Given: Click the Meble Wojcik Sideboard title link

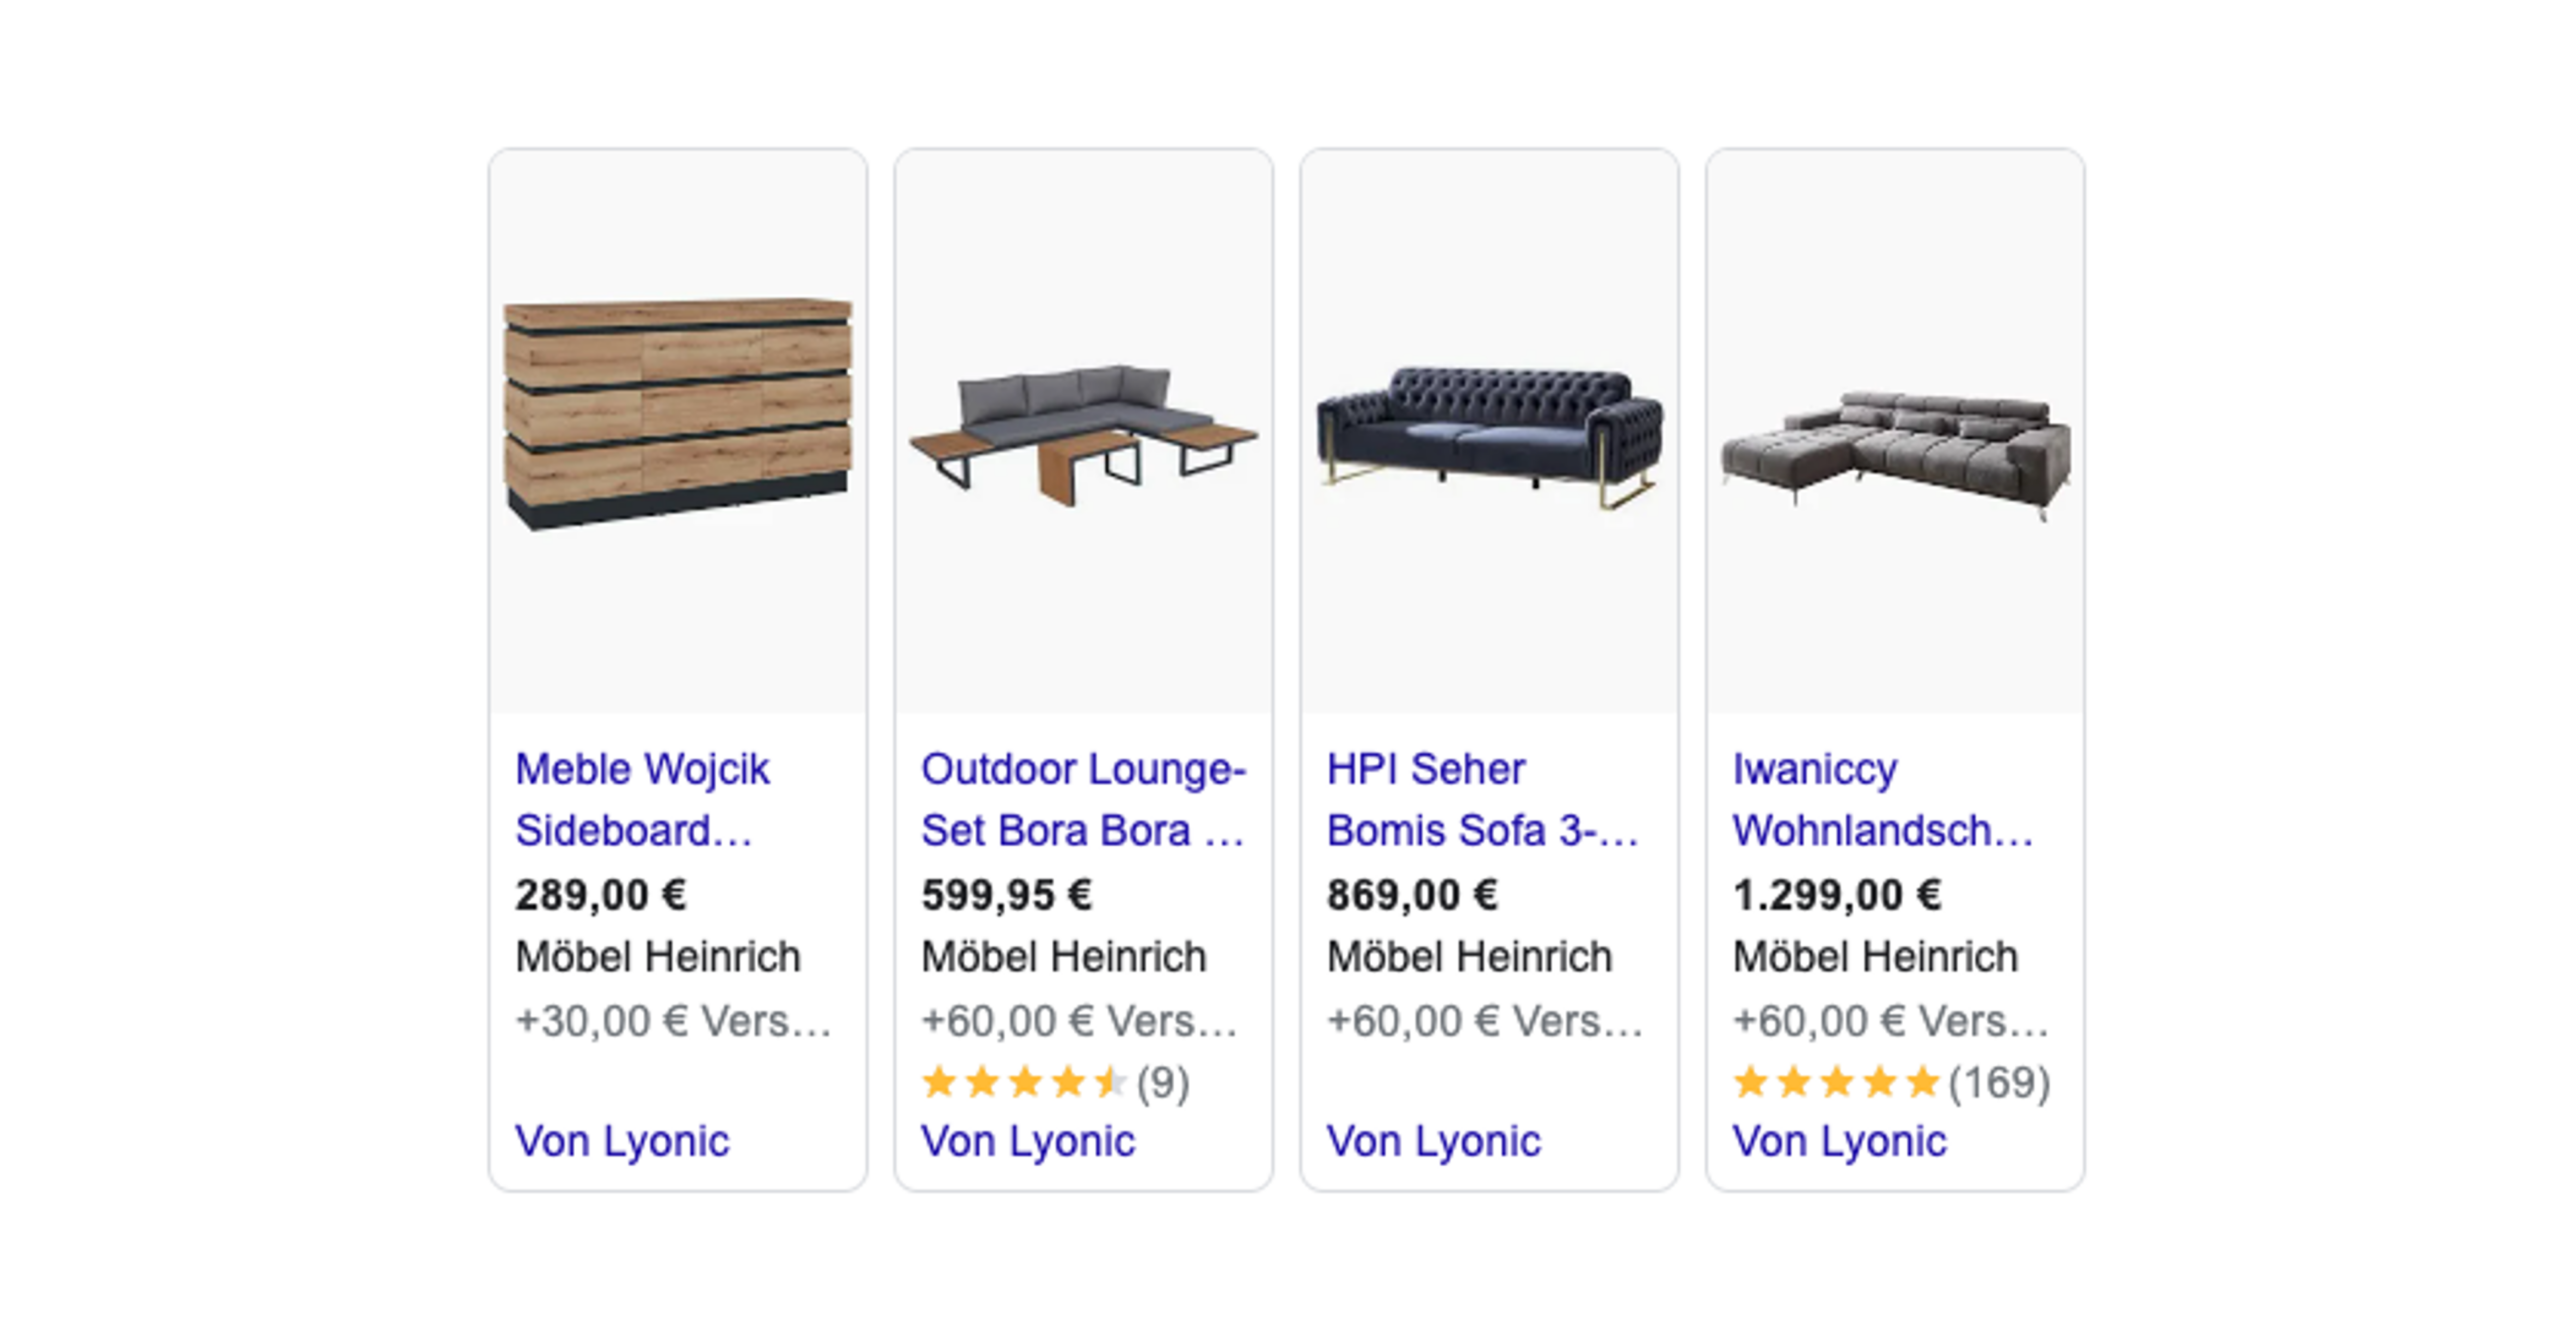Looking at the screenshot, I should [643, 799].
